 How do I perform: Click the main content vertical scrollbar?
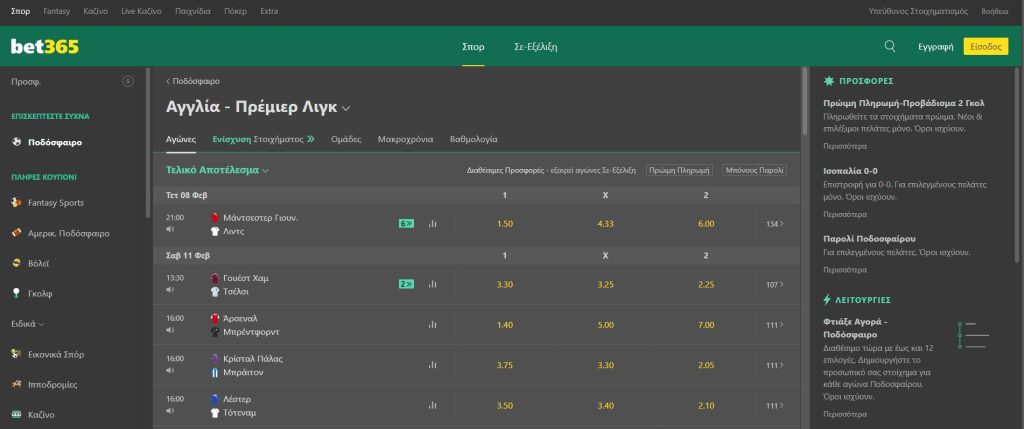pyautogui.click(x=805, y=100)
